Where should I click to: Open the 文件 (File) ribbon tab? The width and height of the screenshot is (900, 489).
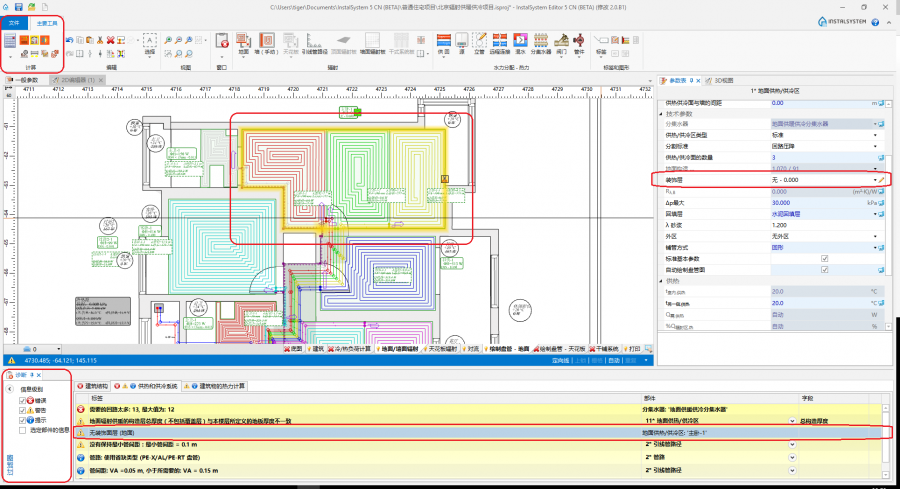click(x=14, y=21)
